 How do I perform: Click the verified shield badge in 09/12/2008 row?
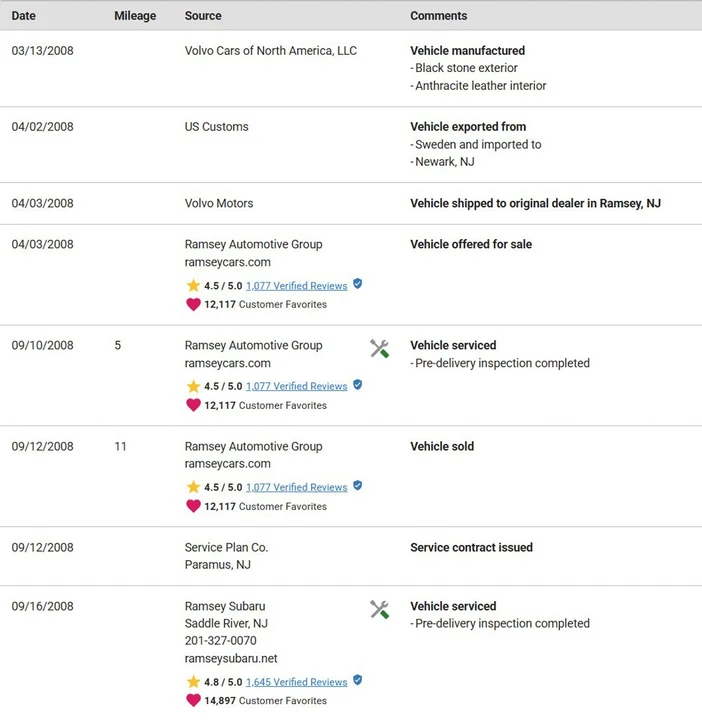pyautogui.click(x=358, y=485)
